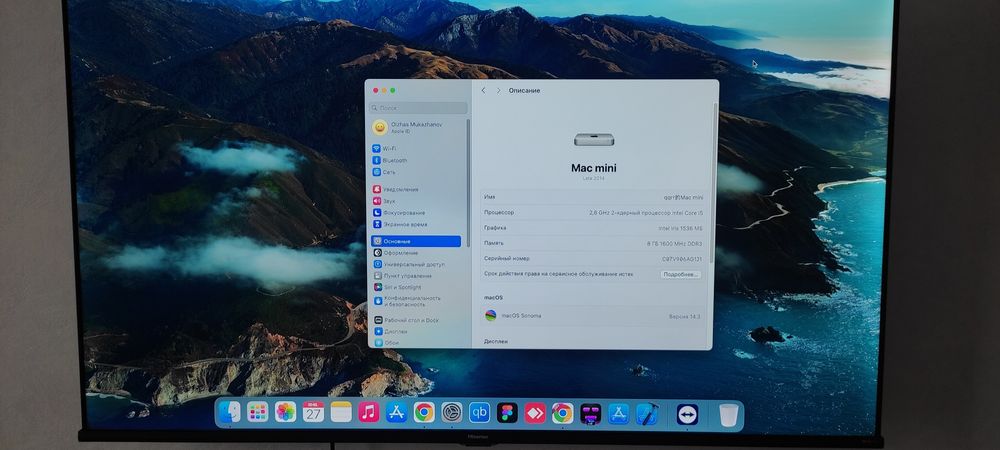Screen dimensions: 1000x450
Task: Open the Trash in the Dock
Action: [728, 415]
